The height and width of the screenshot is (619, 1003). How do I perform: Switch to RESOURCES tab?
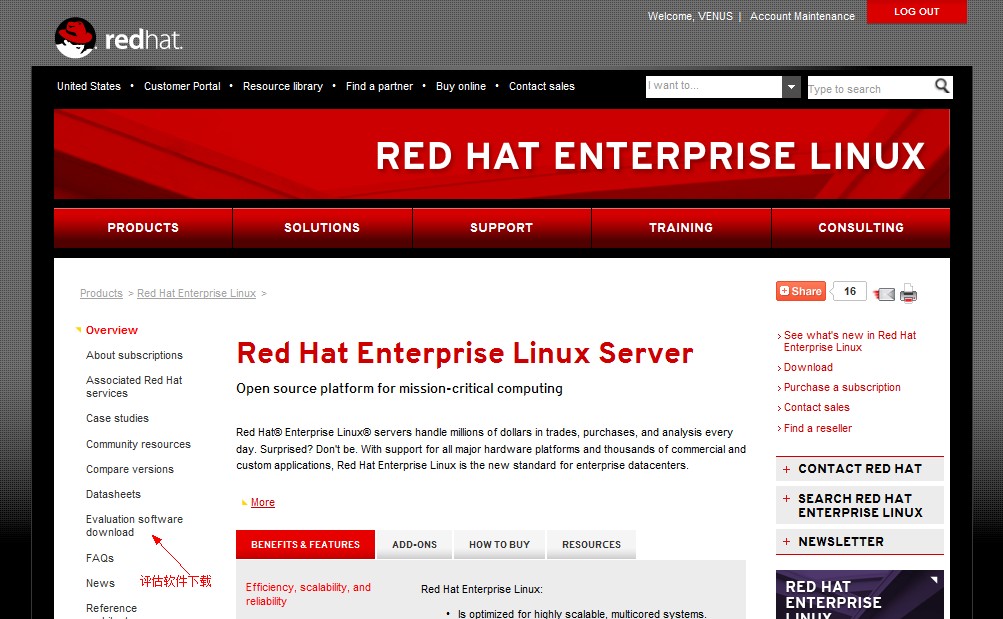point(592,544)
